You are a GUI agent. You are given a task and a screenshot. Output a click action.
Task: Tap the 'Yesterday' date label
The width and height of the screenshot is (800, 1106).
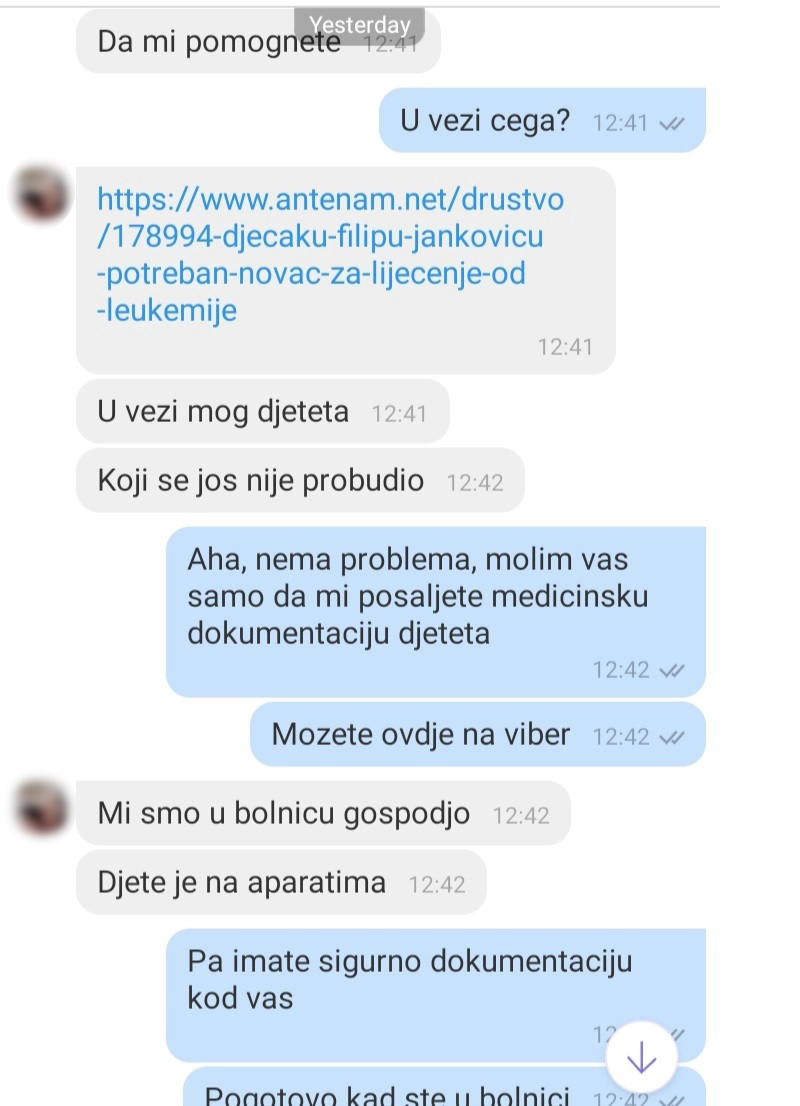click(359, 25)
